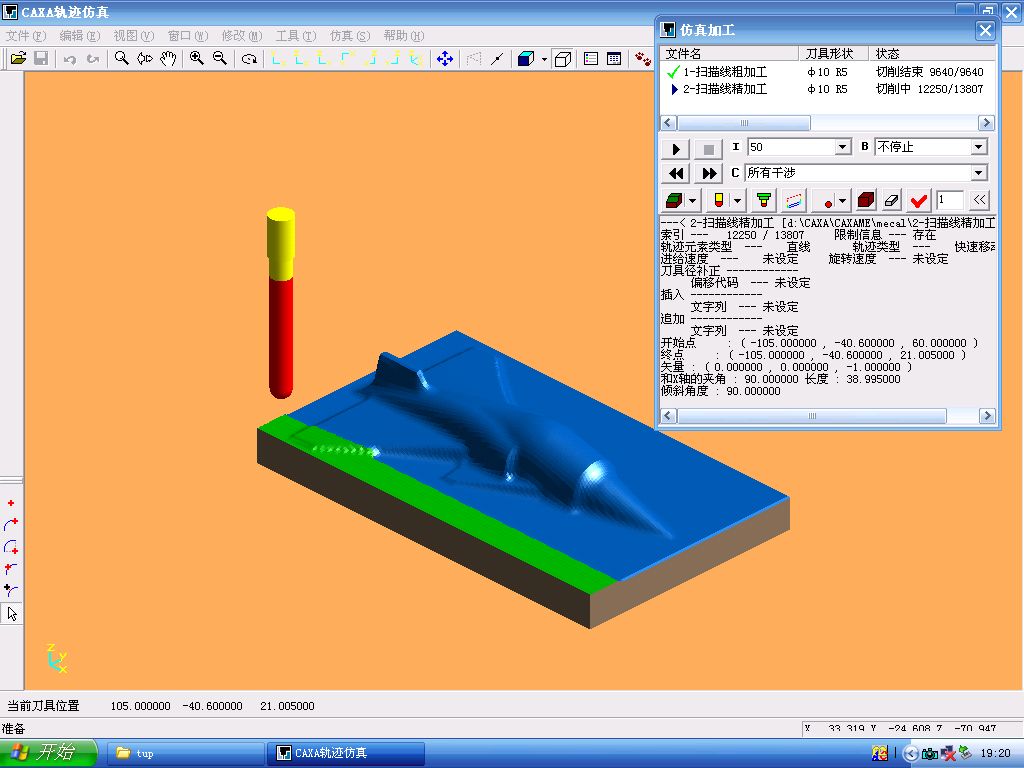
Task: Click the fast-forward double-arrow button
Action: pos(709,173)
